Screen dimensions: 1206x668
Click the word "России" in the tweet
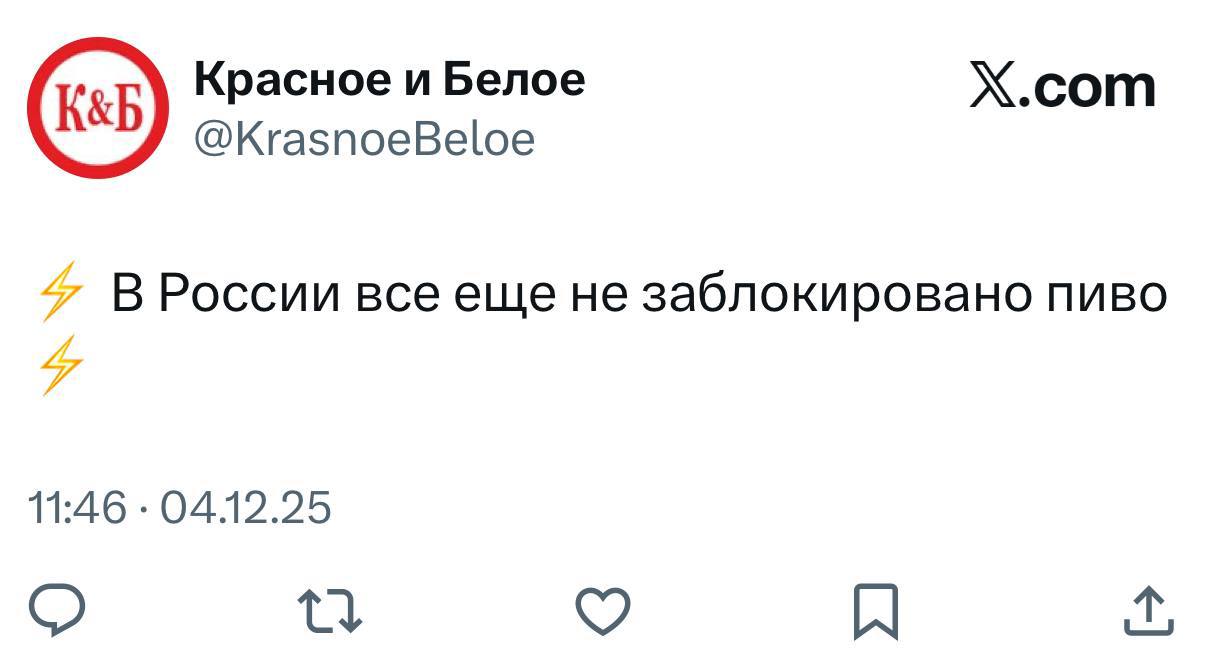point(249,295)
